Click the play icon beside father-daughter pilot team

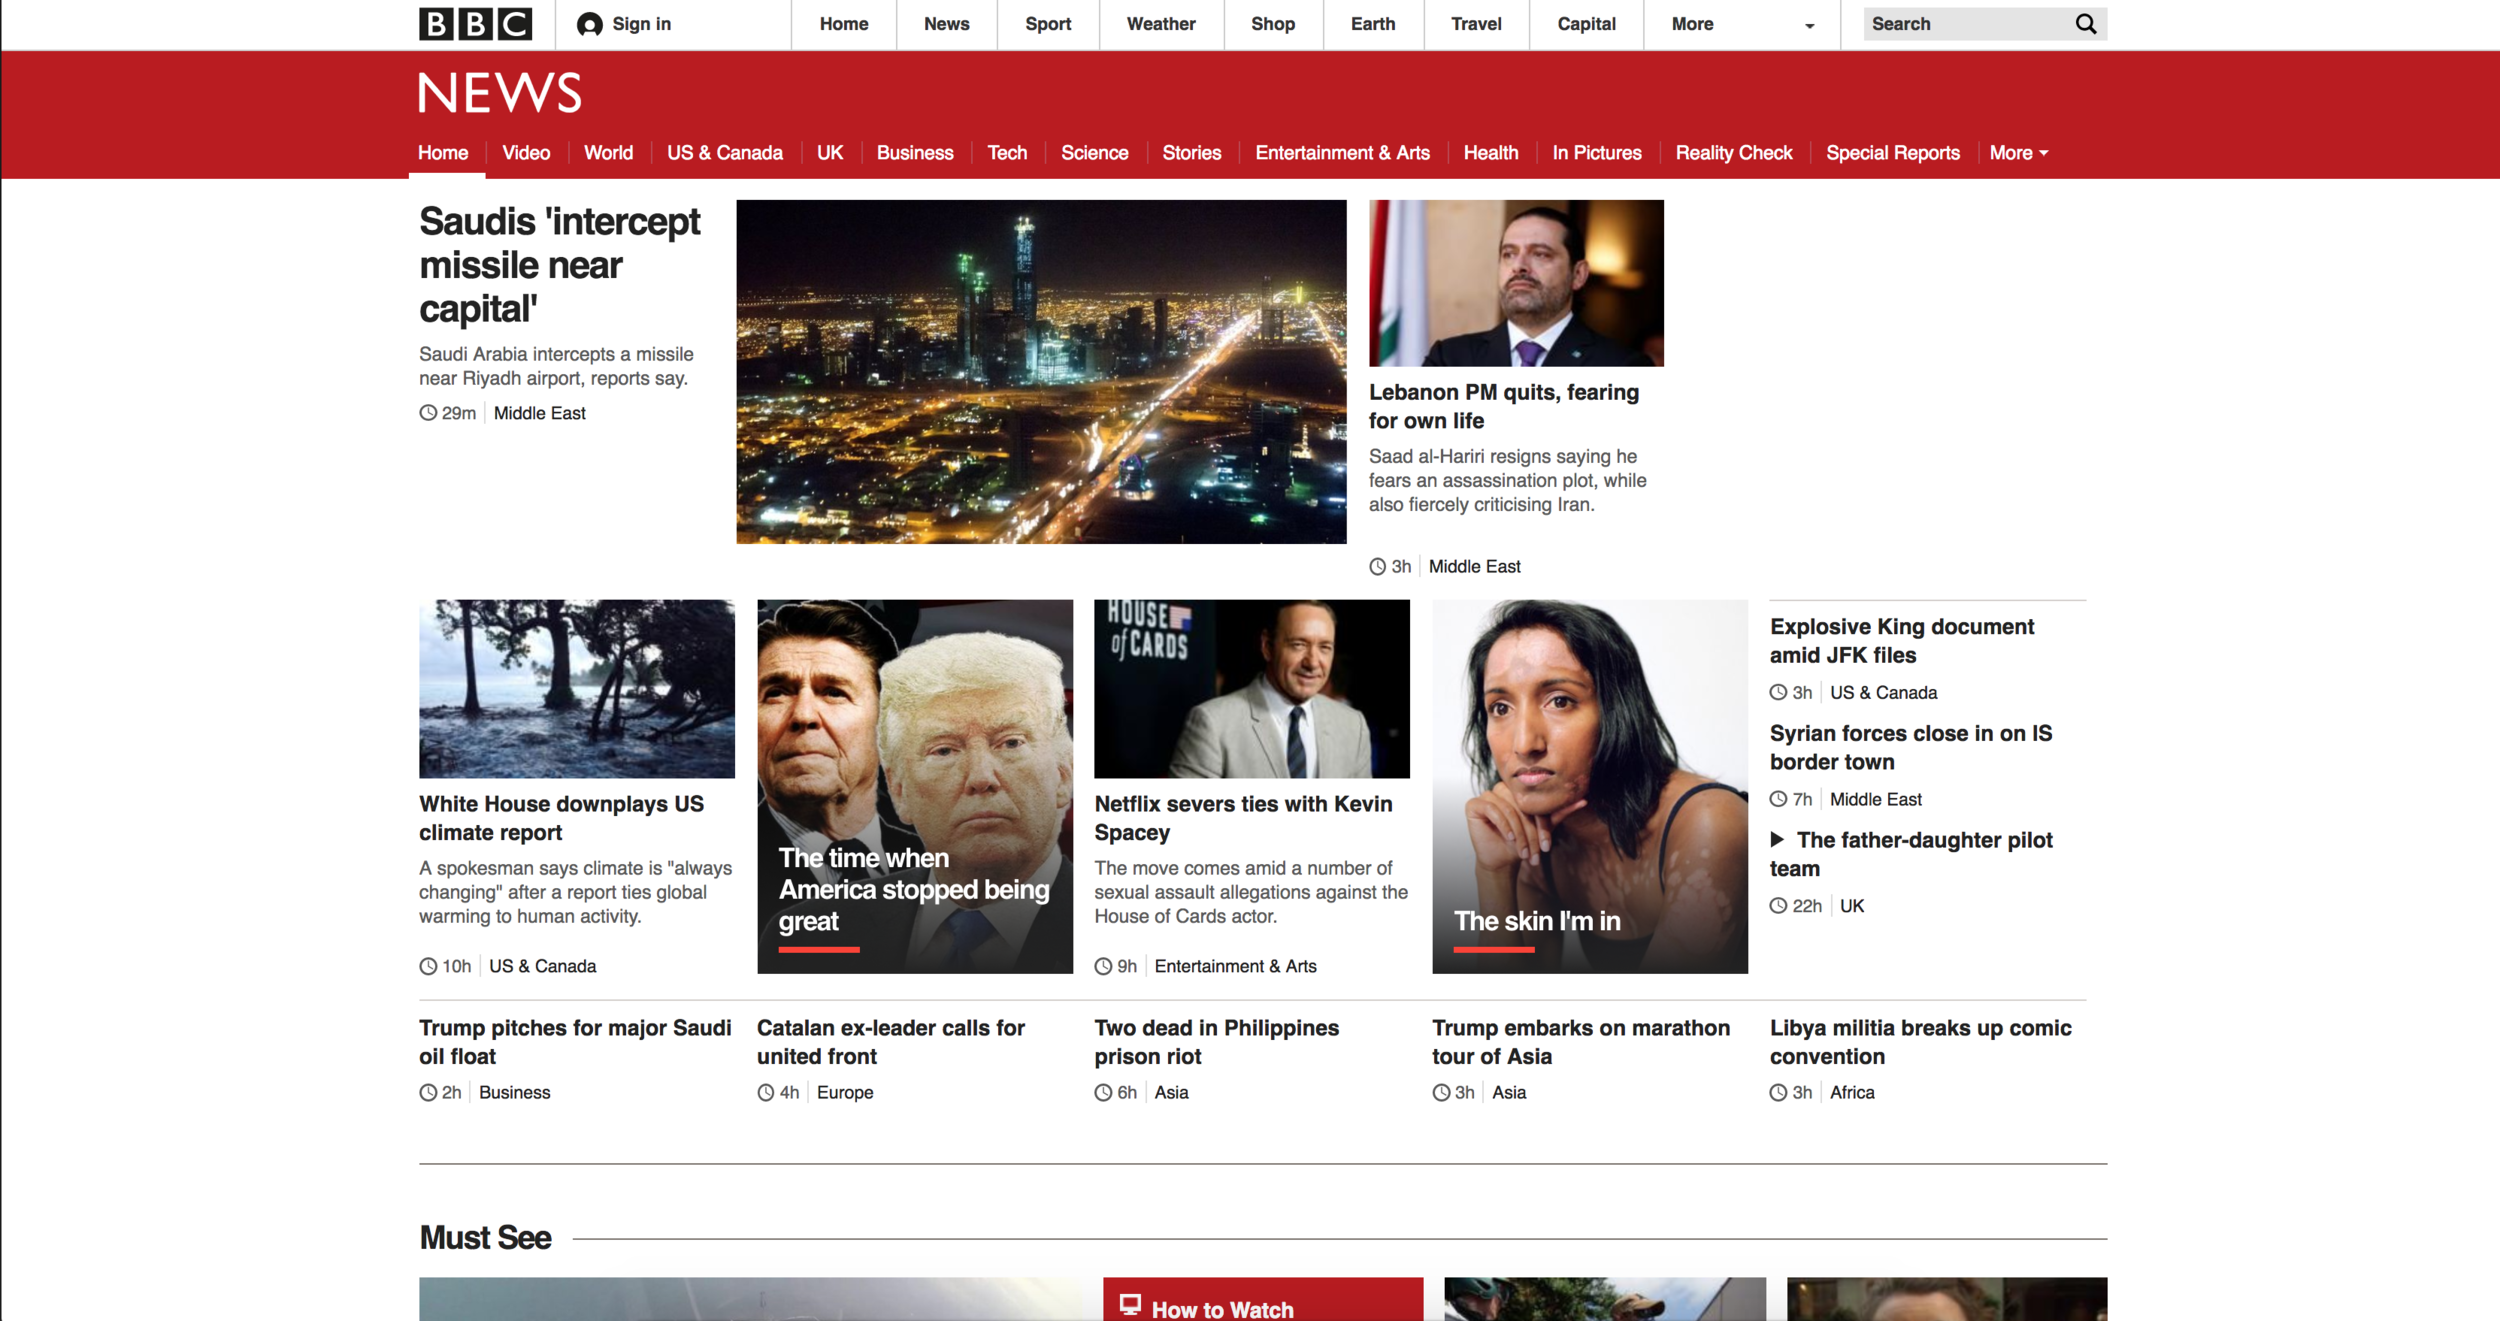(1777, 839)
